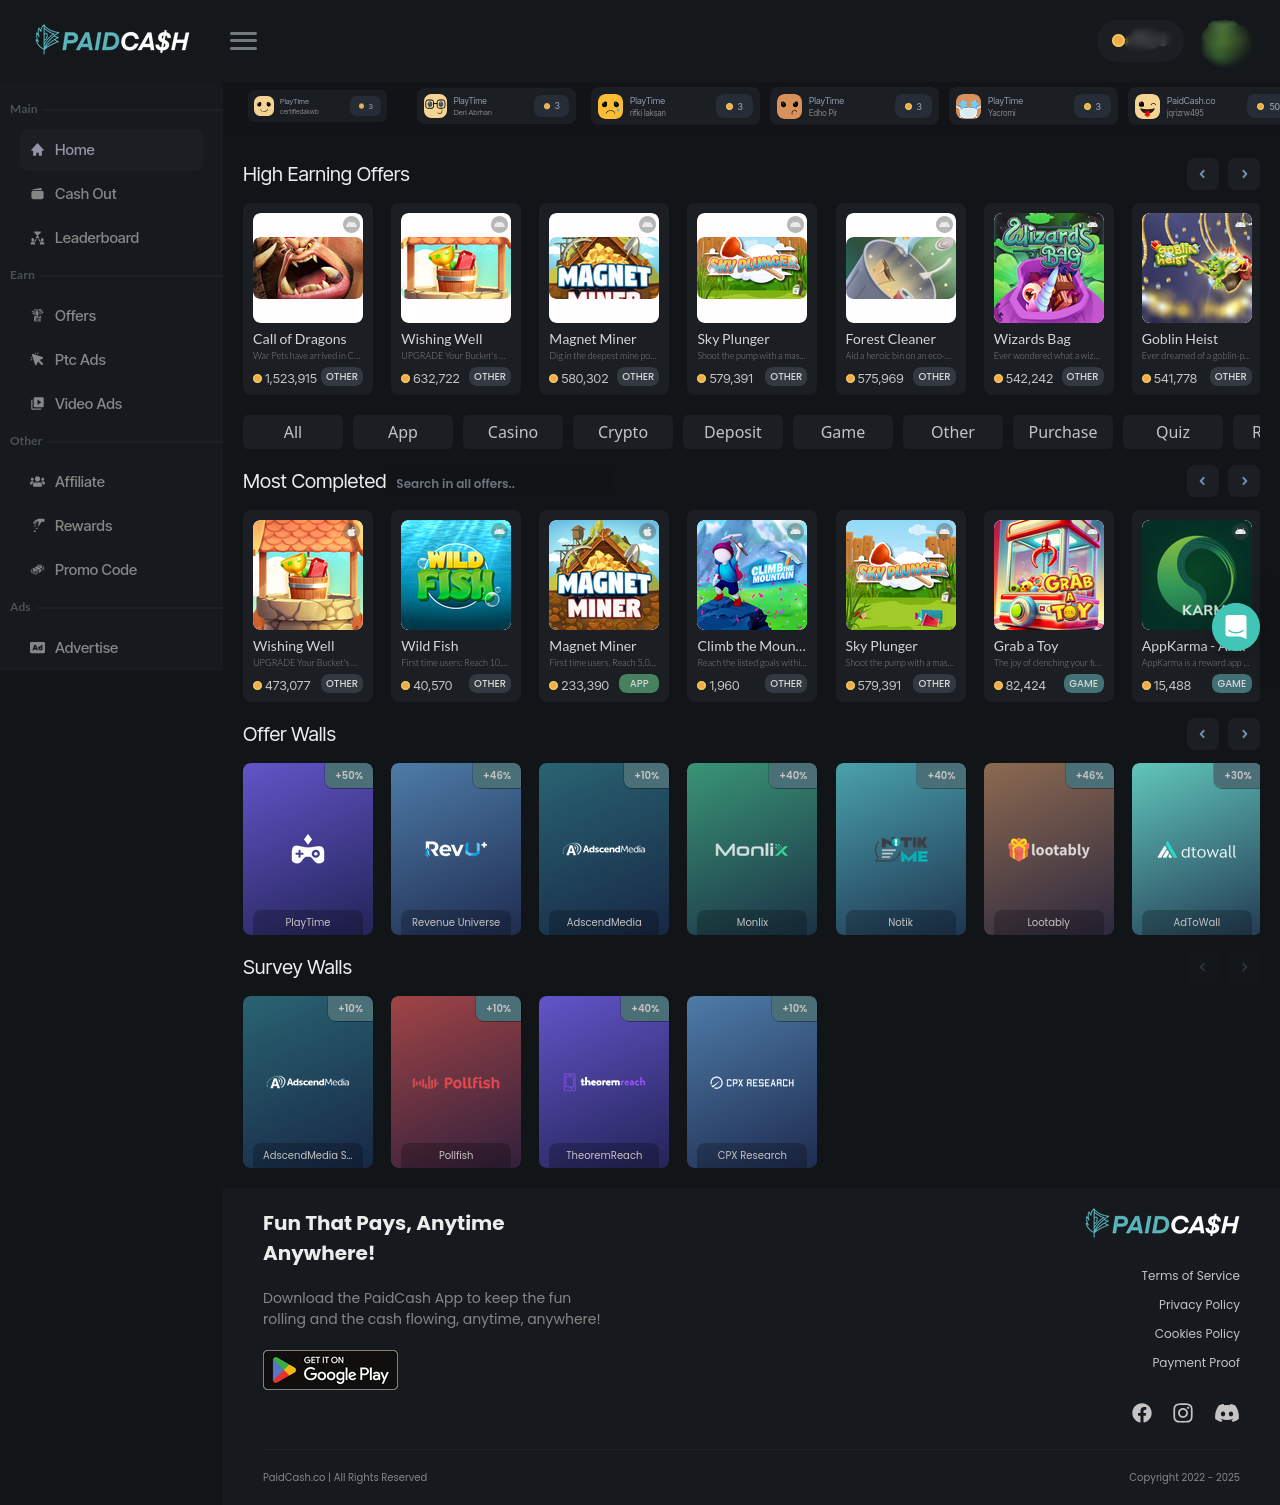The height and width of the screenshot is (1505, 1280).
Task: Click the PaidCash logo in header
Action: 112,40
